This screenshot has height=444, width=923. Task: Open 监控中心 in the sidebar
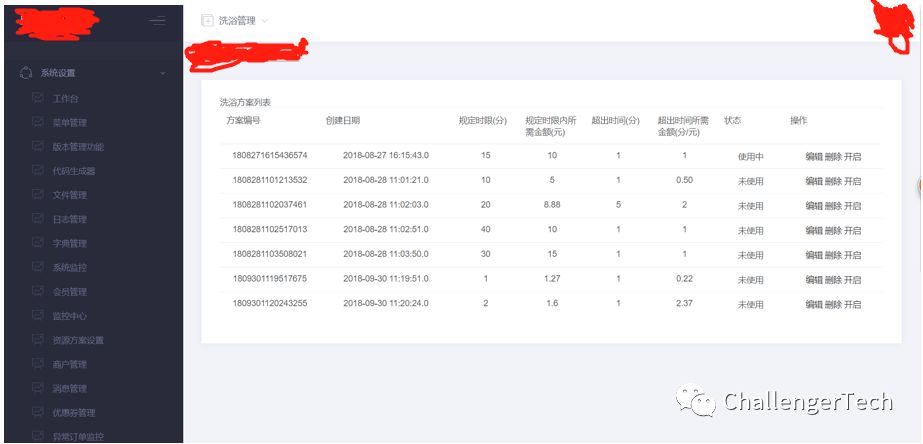tap(69, 316)
